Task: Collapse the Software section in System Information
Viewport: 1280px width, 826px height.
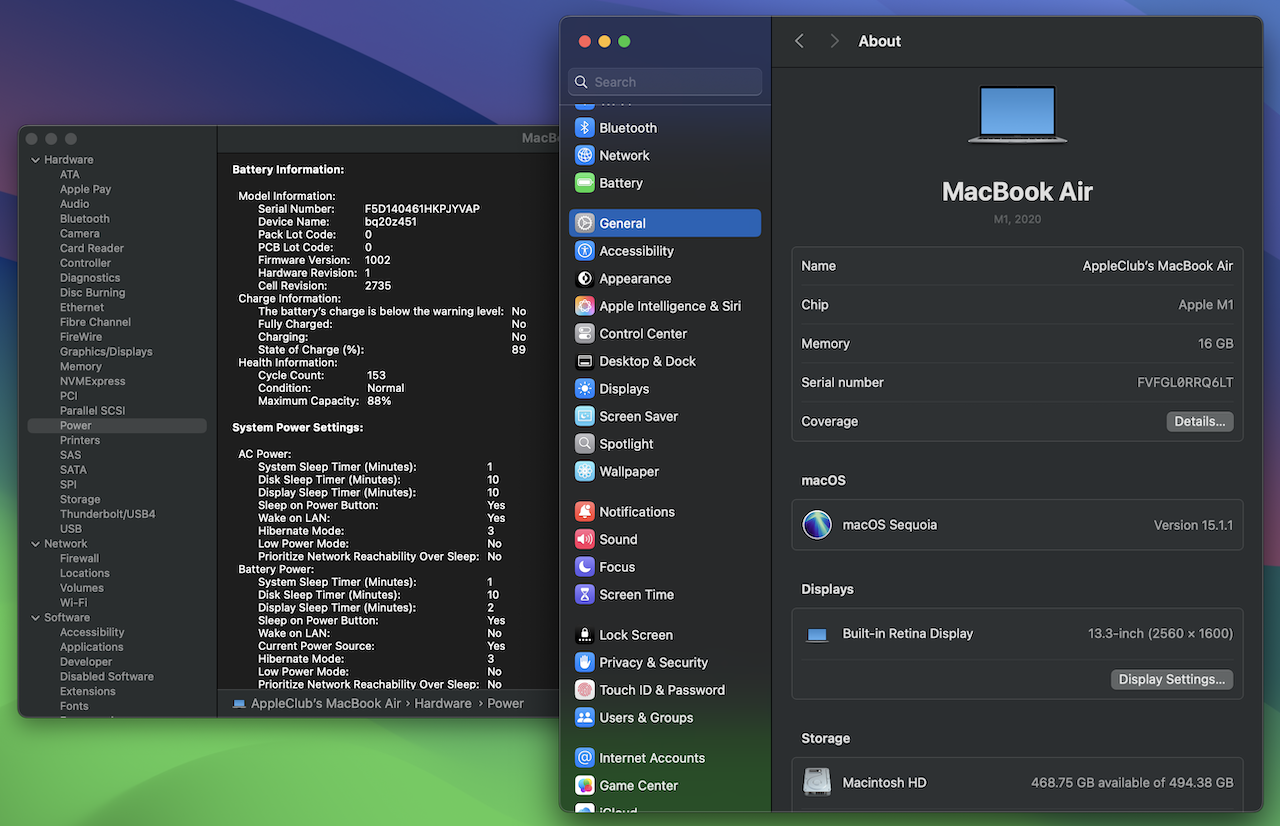Action: [35, 618]
